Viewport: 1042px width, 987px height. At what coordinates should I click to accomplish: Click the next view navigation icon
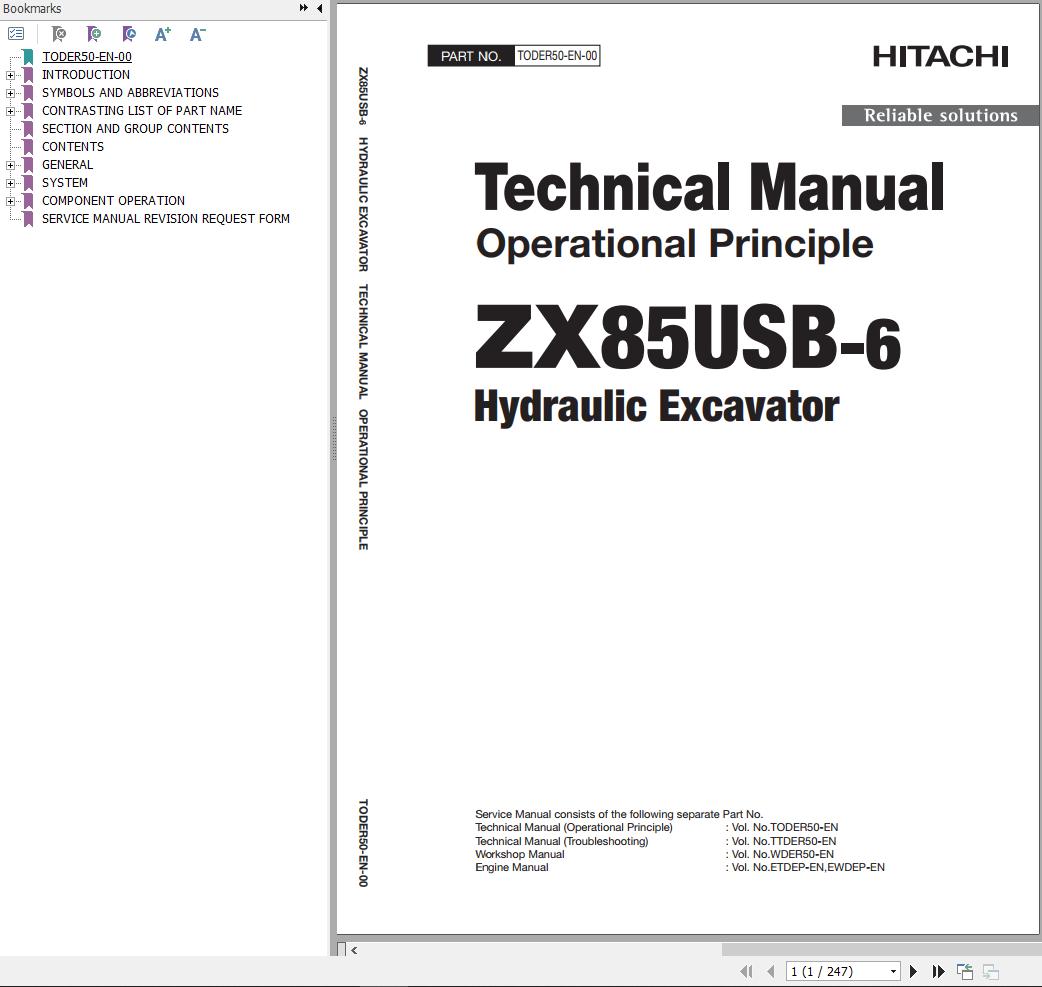991,971
